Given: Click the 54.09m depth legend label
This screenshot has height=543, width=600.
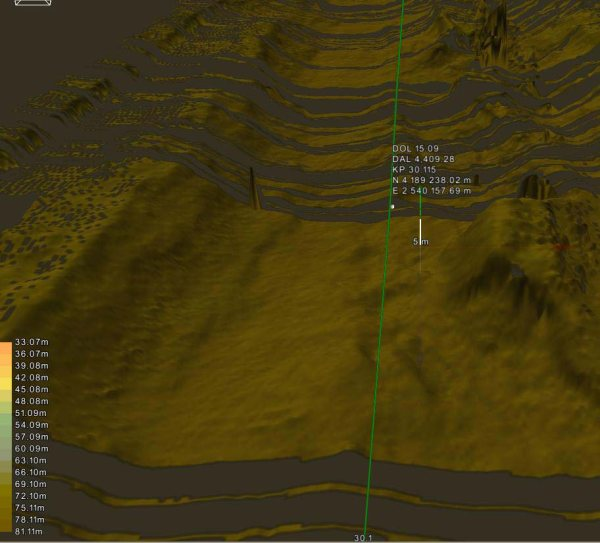Looking at the screenshot, I should [x=32, y=425].
